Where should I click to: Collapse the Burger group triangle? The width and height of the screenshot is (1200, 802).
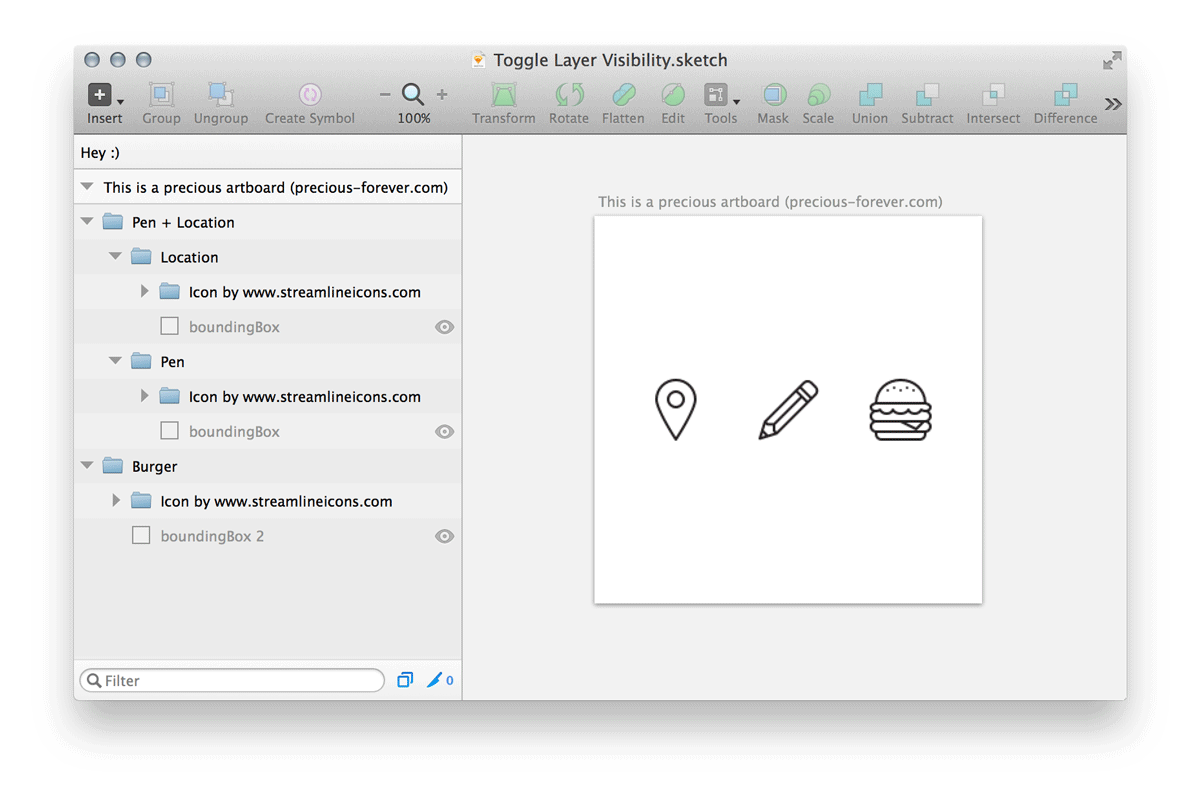[87, 466]
